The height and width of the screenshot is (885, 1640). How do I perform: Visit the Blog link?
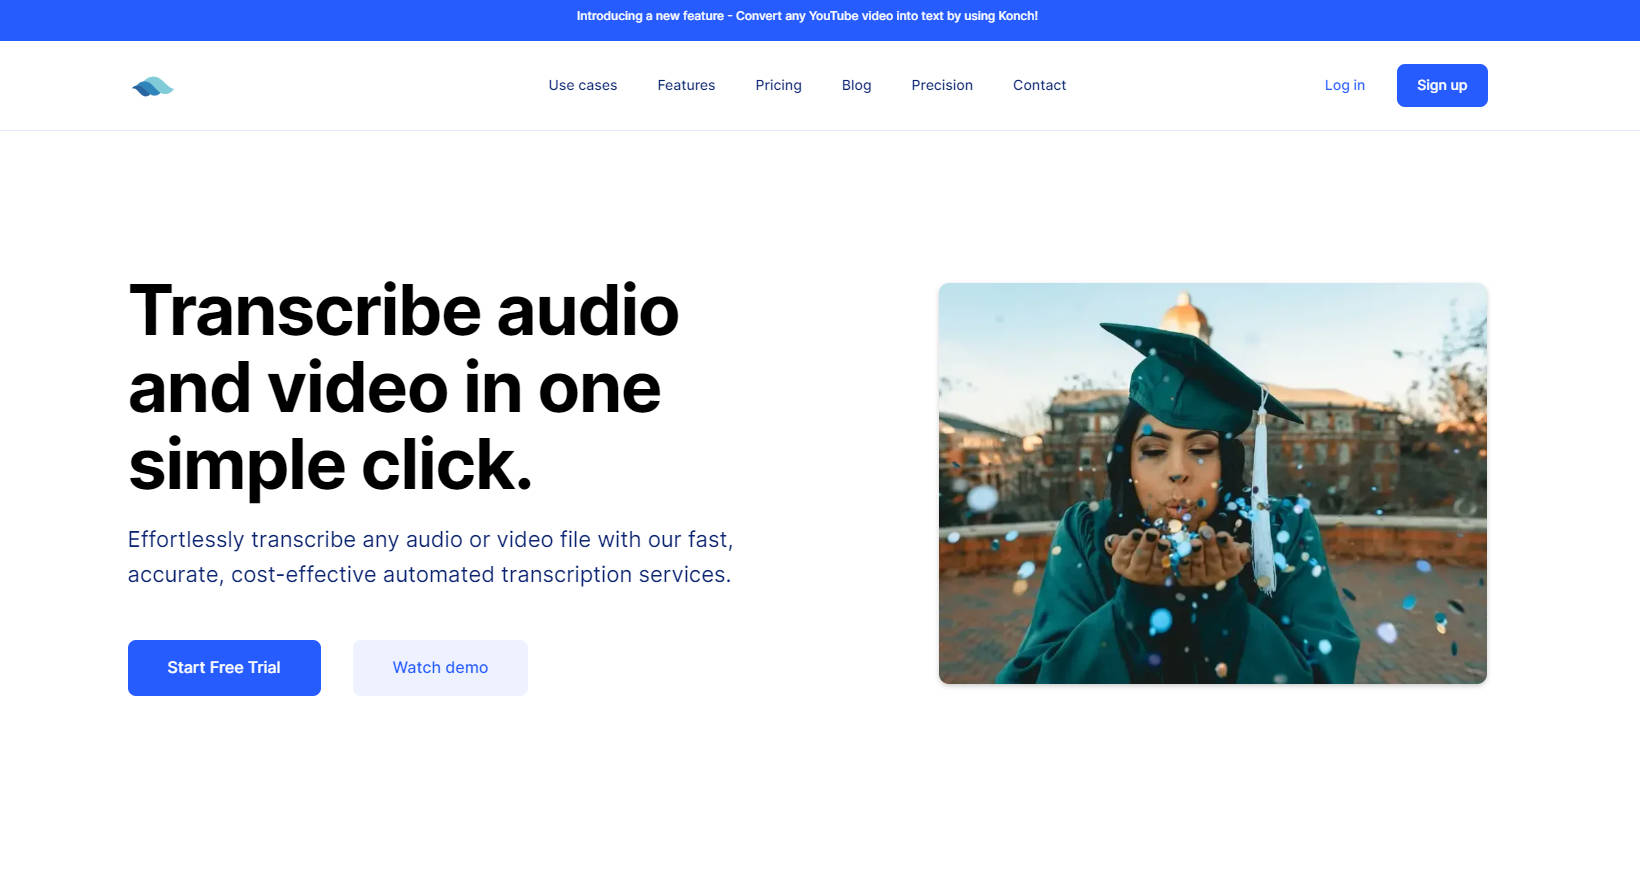[x=856, y=85]
